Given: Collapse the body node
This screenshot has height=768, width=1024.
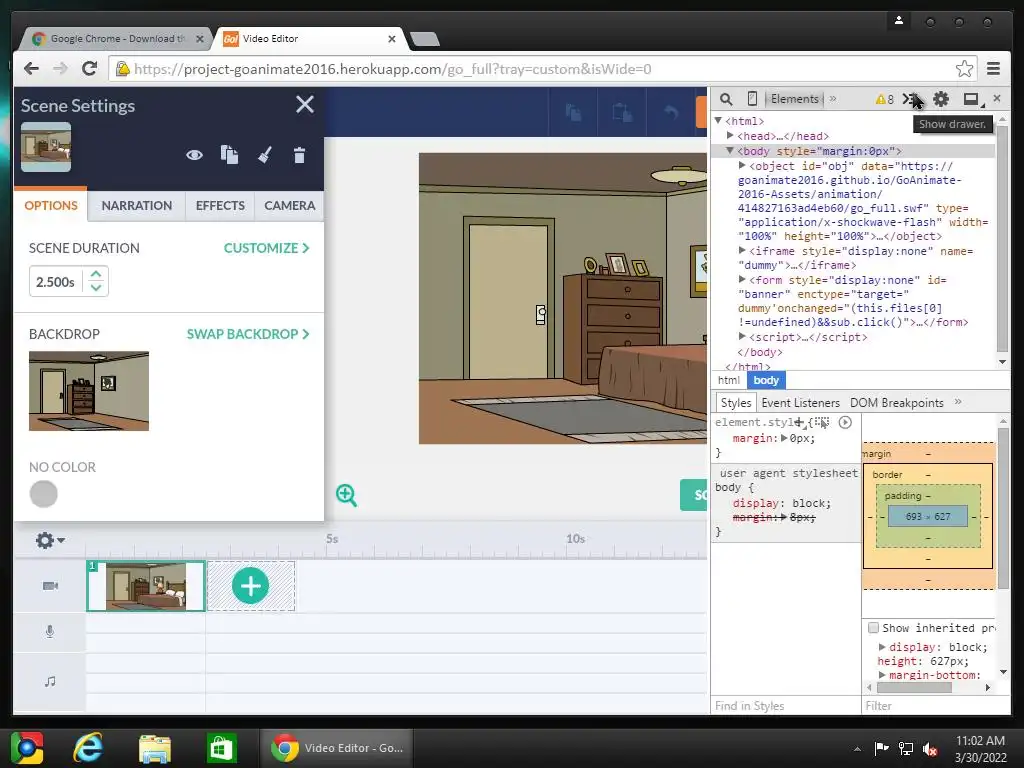Looking at the screenshot, I should 731,151.
